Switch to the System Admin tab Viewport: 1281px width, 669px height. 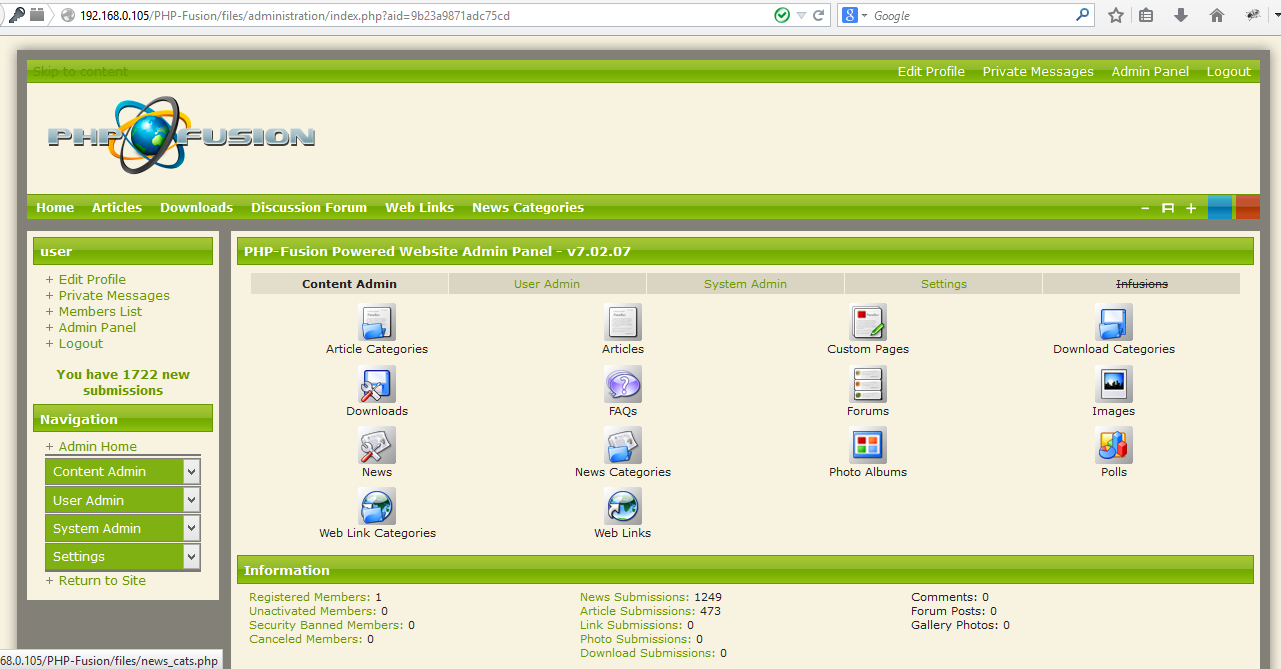[x=745, y=284]
